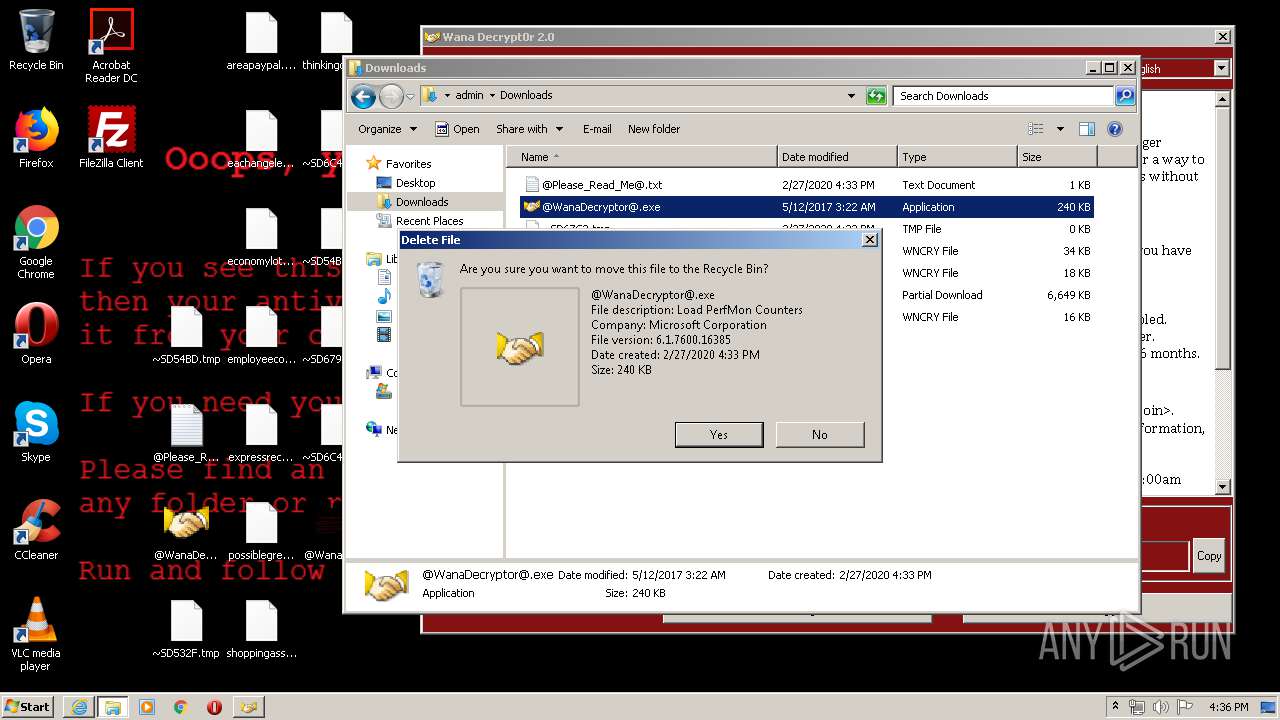Screen dimensions: 1280x720
Task: Open Windows Media Player from the taskbar
Action: click(147, 707)
